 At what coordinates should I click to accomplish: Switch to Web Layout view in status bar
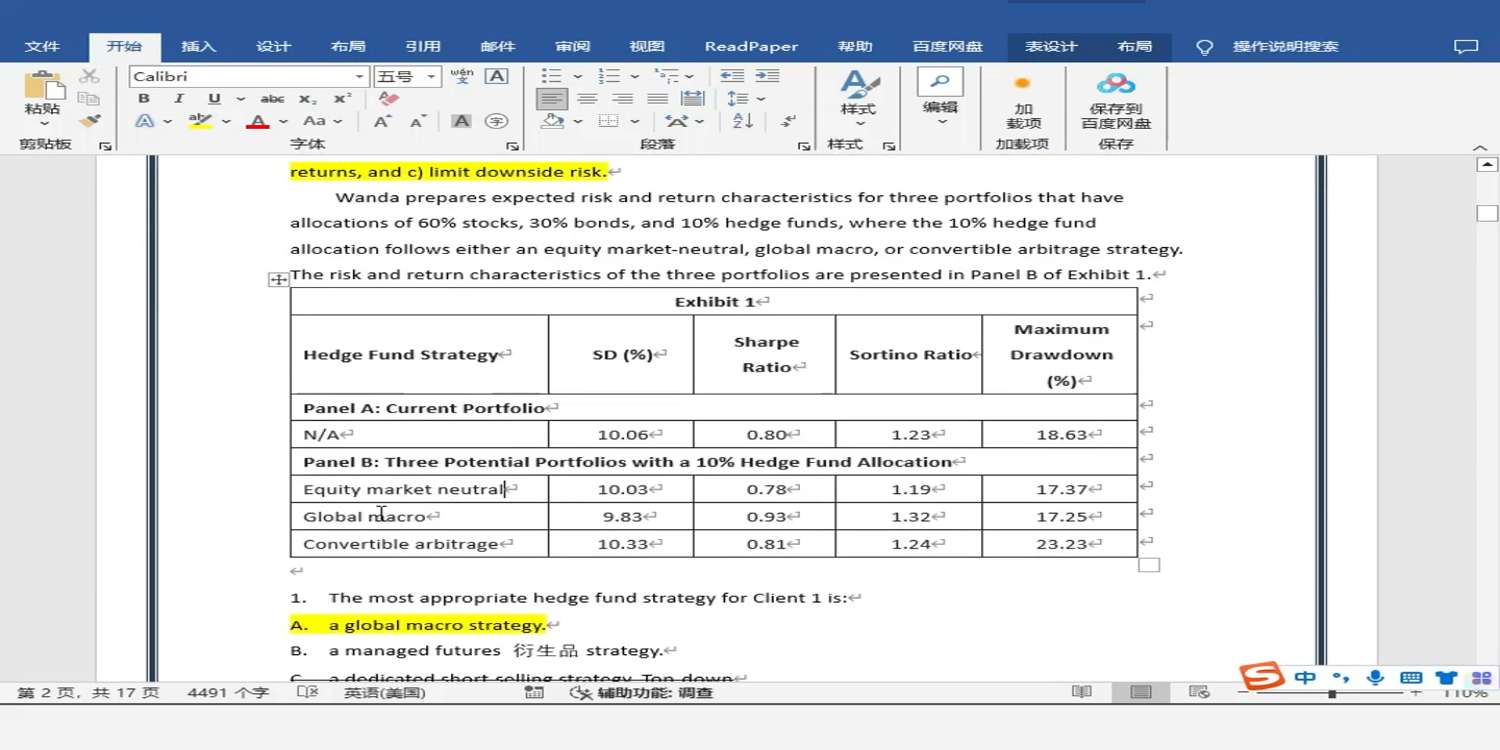1199,692
